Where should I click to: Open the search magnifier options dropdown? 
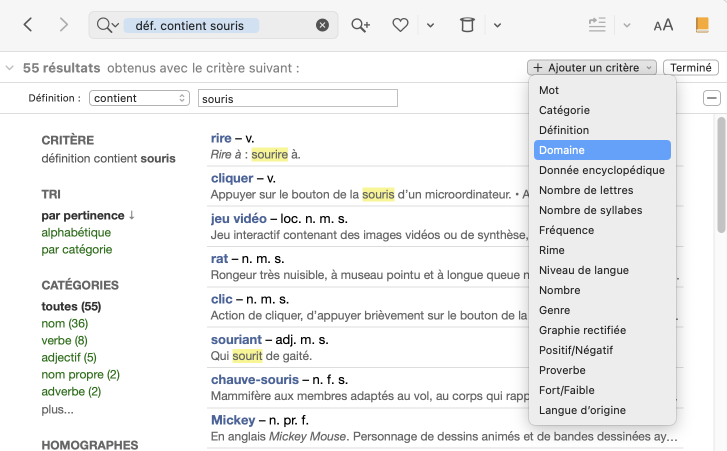pyautogui.click(x=107, y=25)
